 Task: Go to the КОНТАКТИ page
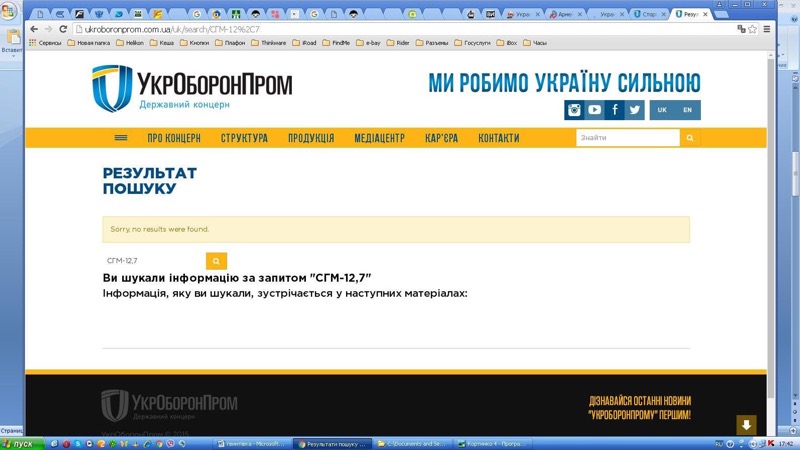point(499,138)
